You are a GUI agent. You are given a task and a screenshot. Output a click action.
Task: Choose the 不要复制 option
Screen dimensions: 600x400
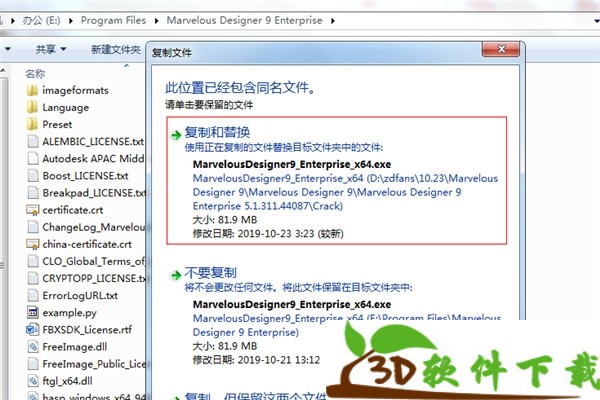(336, 315)
